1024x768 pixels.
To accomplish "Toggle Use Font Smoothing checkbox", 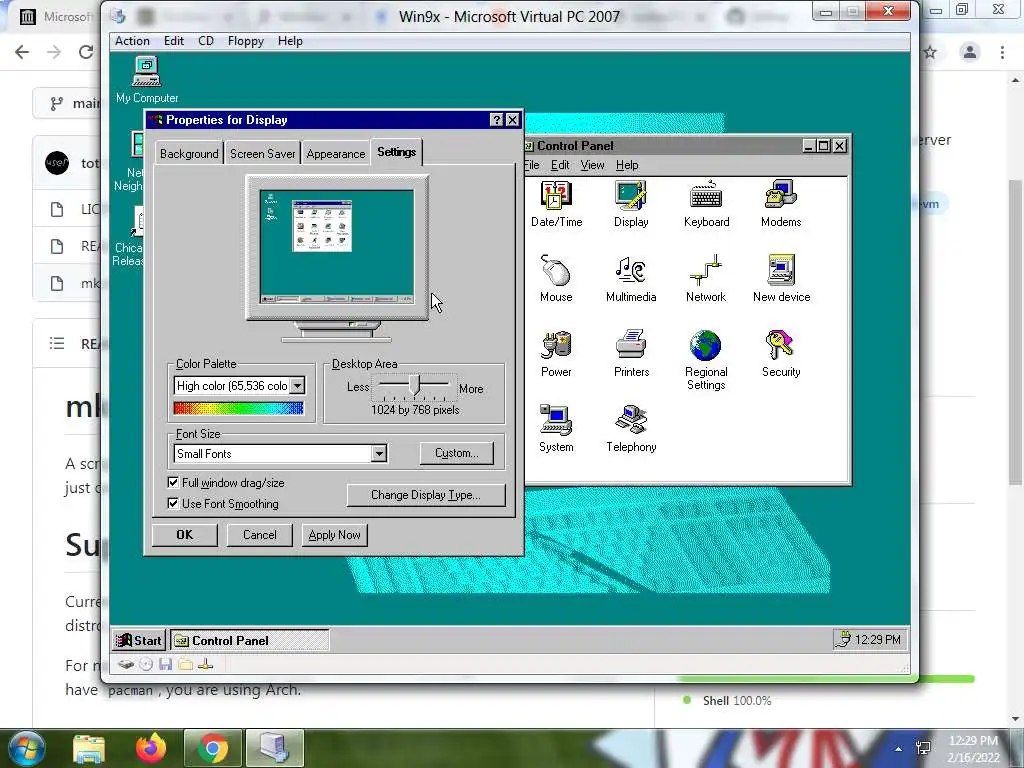I will [x=173, y=504].
